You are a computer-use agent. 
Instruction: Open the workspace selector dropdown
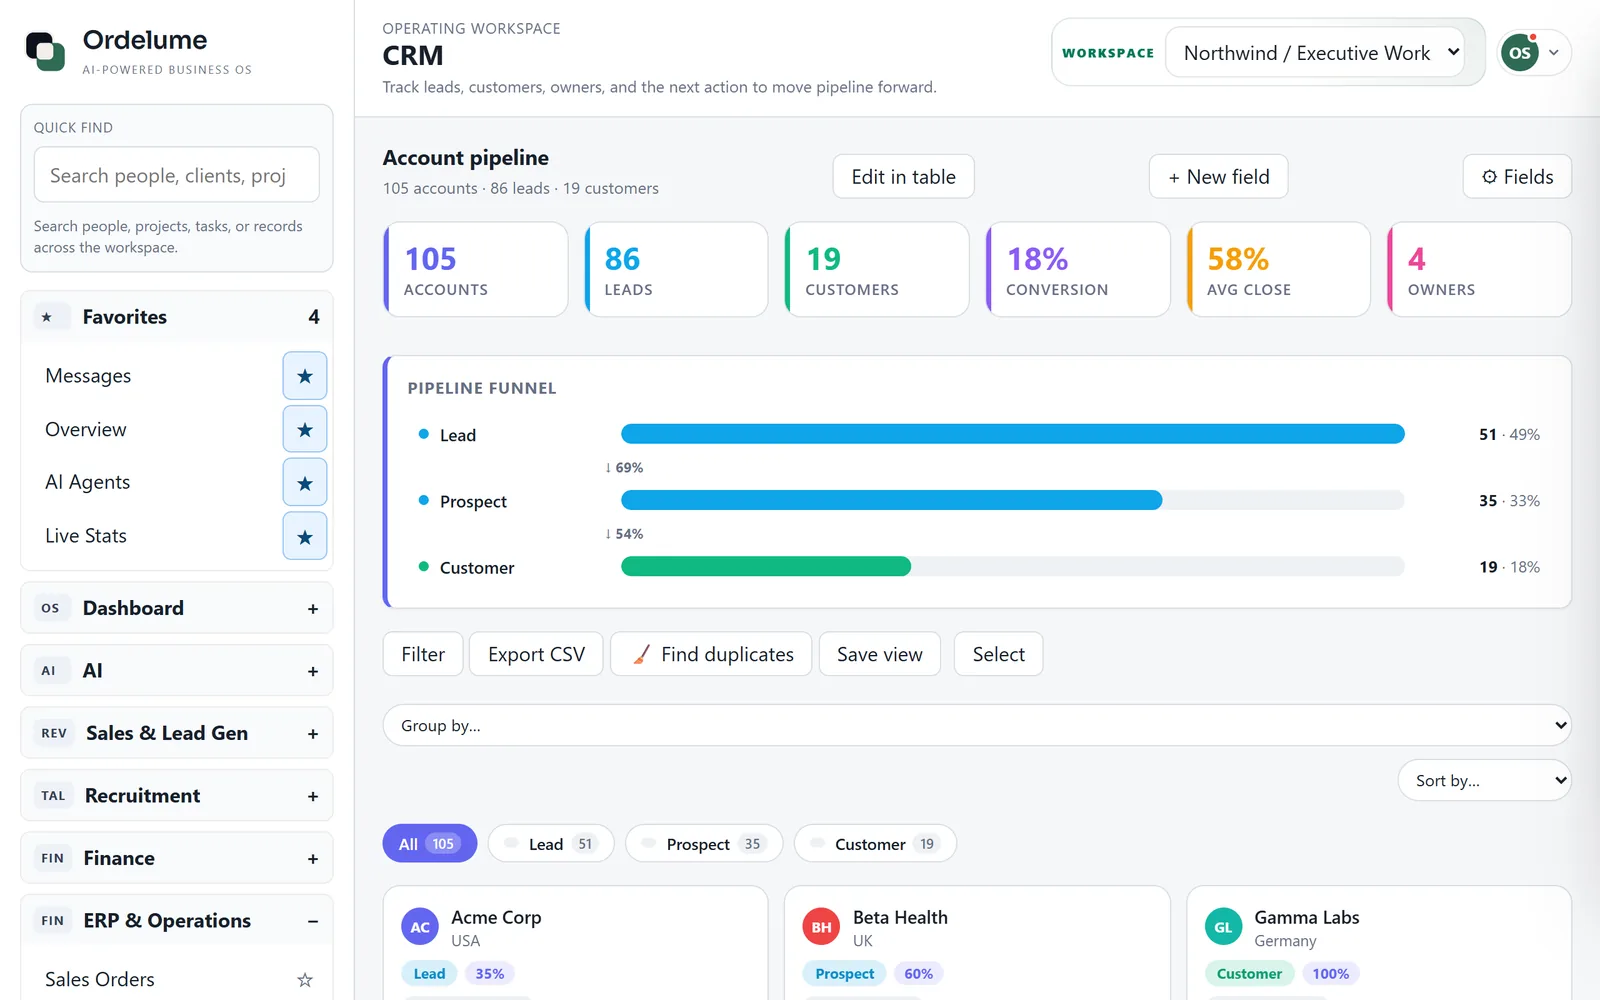1315,53
